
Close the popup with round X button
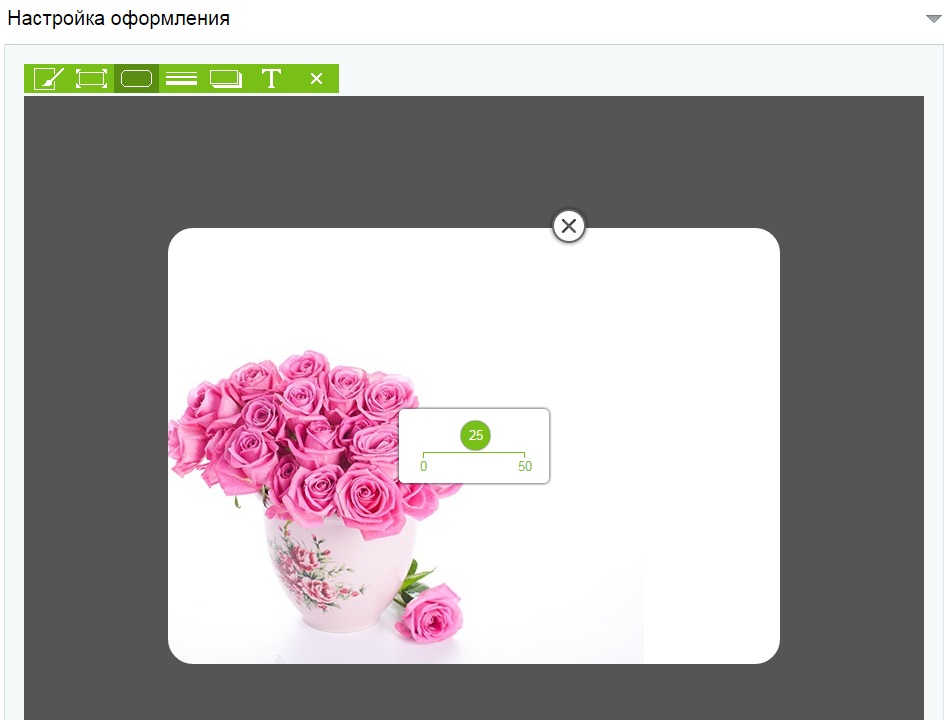569,227
